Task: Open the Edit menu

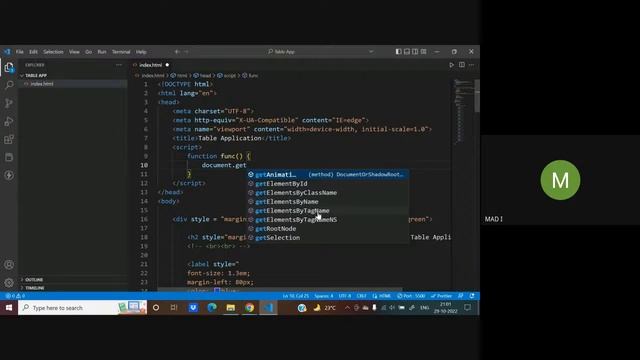Action: tap(33, 52)
